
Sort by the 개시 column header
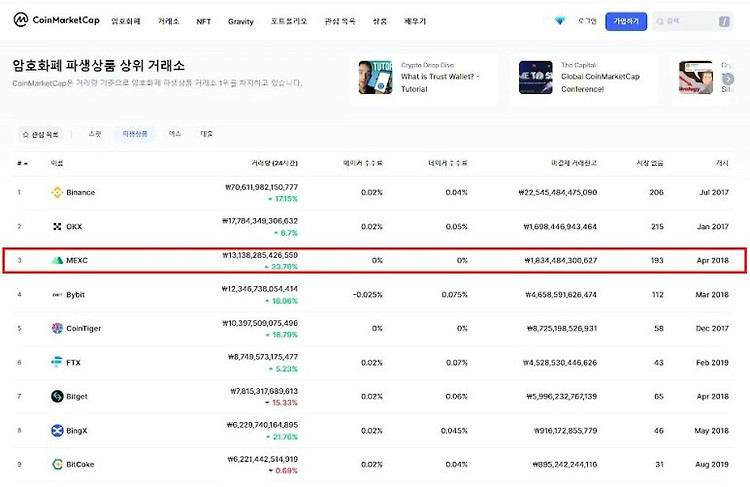tap(722, 164)
